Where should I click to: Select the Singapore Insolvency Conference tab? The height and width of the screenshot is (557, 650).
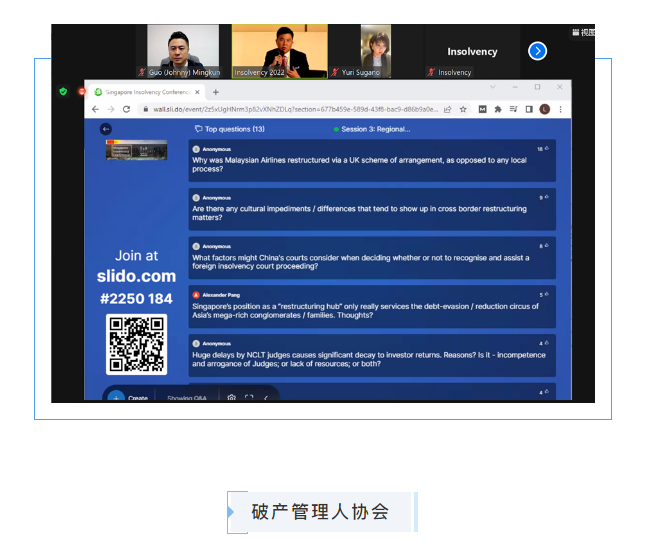[x=147, y=91]
